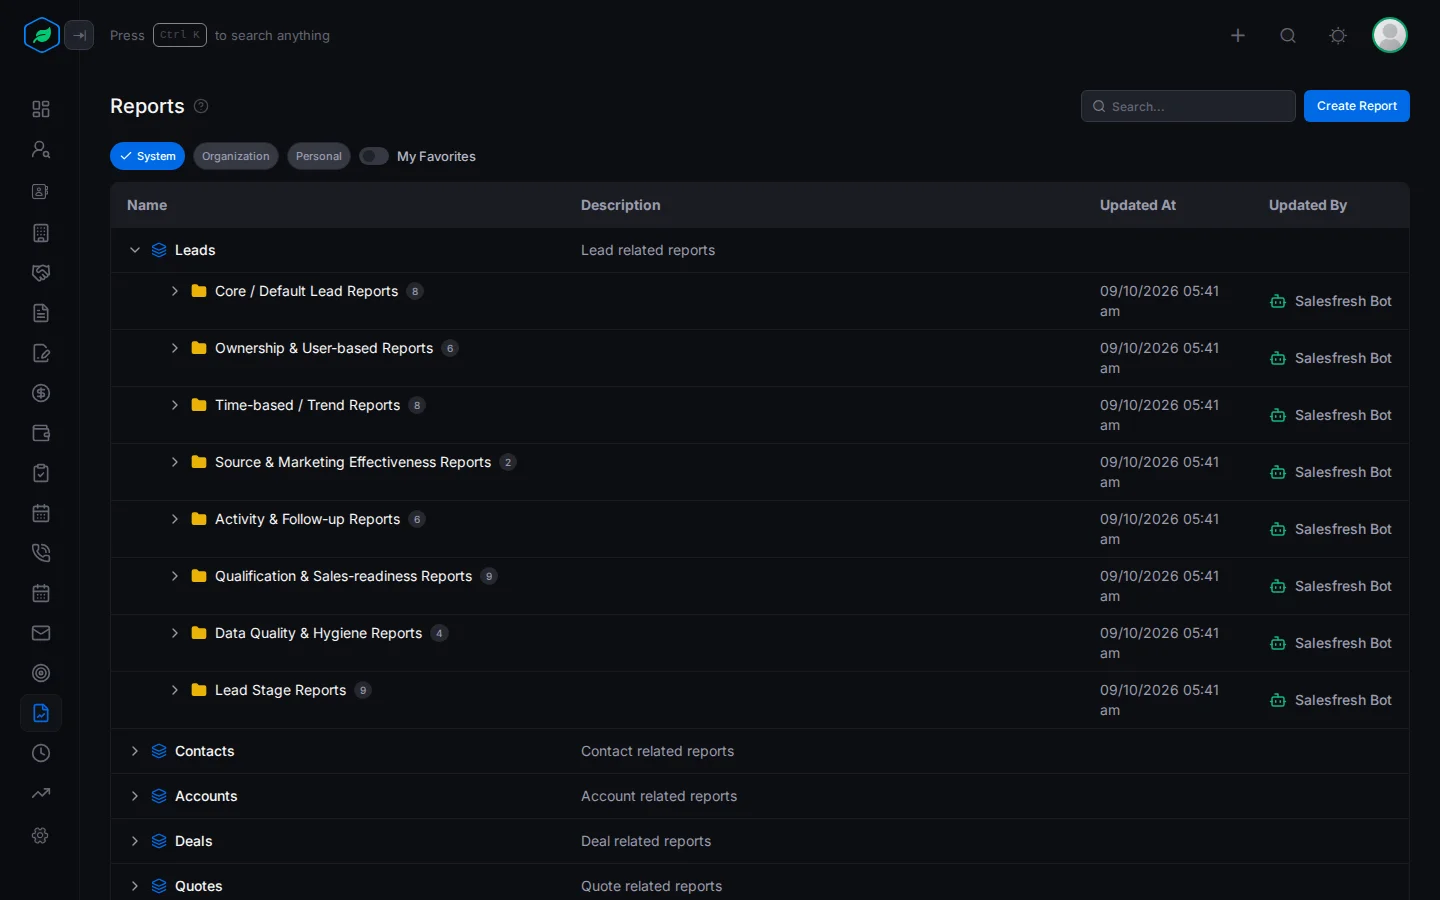This screenshot has width=1440, height=900.
Task: Expand Core / Default Lead Reports folder
Action: tap(175, 291)
